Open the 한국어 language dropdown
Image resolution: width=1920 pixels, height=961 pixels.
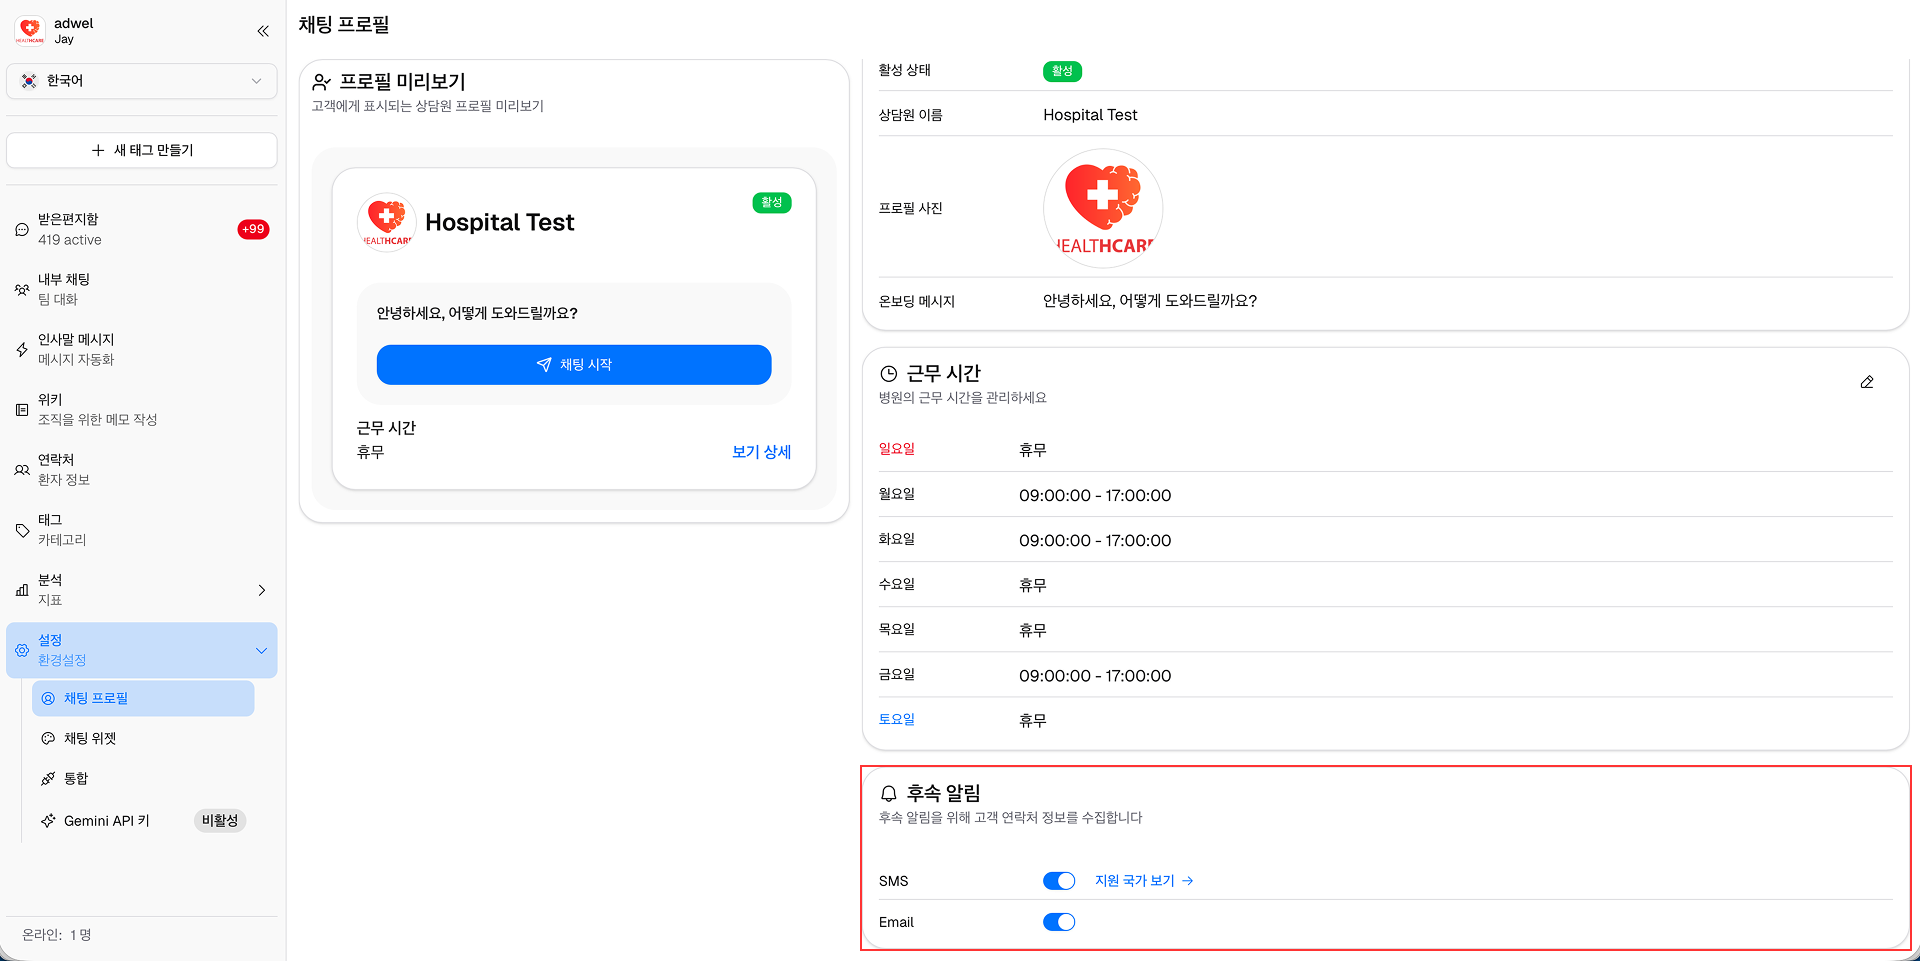click(141, 81)
